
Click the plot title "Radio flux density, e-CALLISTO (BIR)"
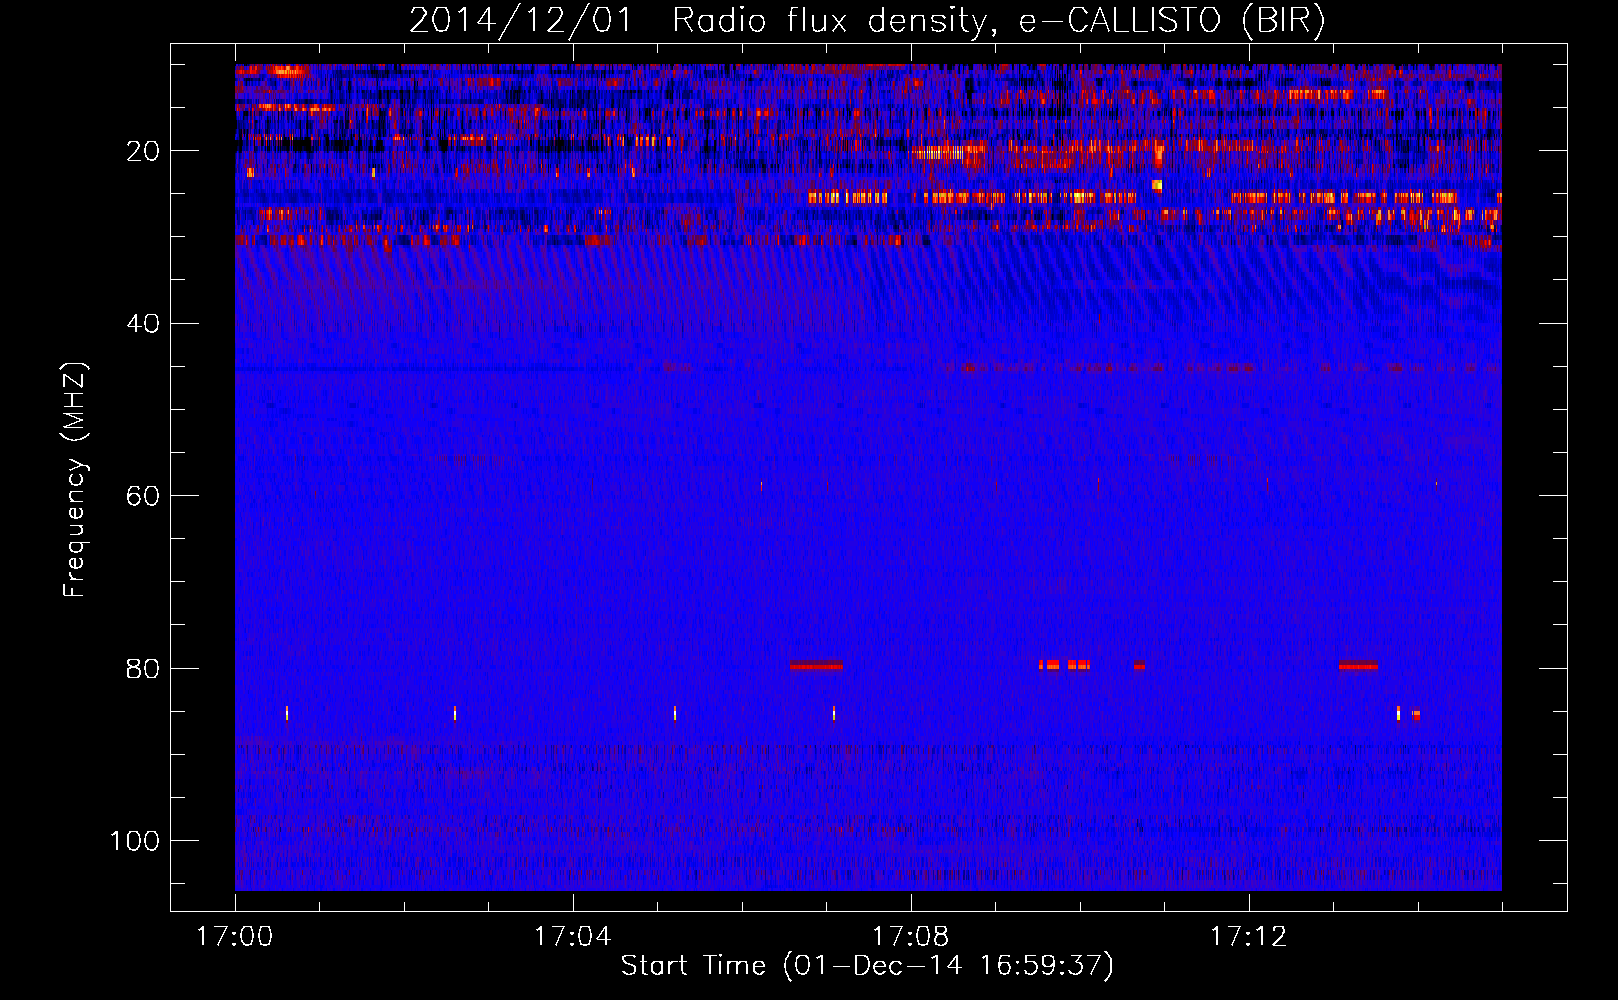[998, 20]
